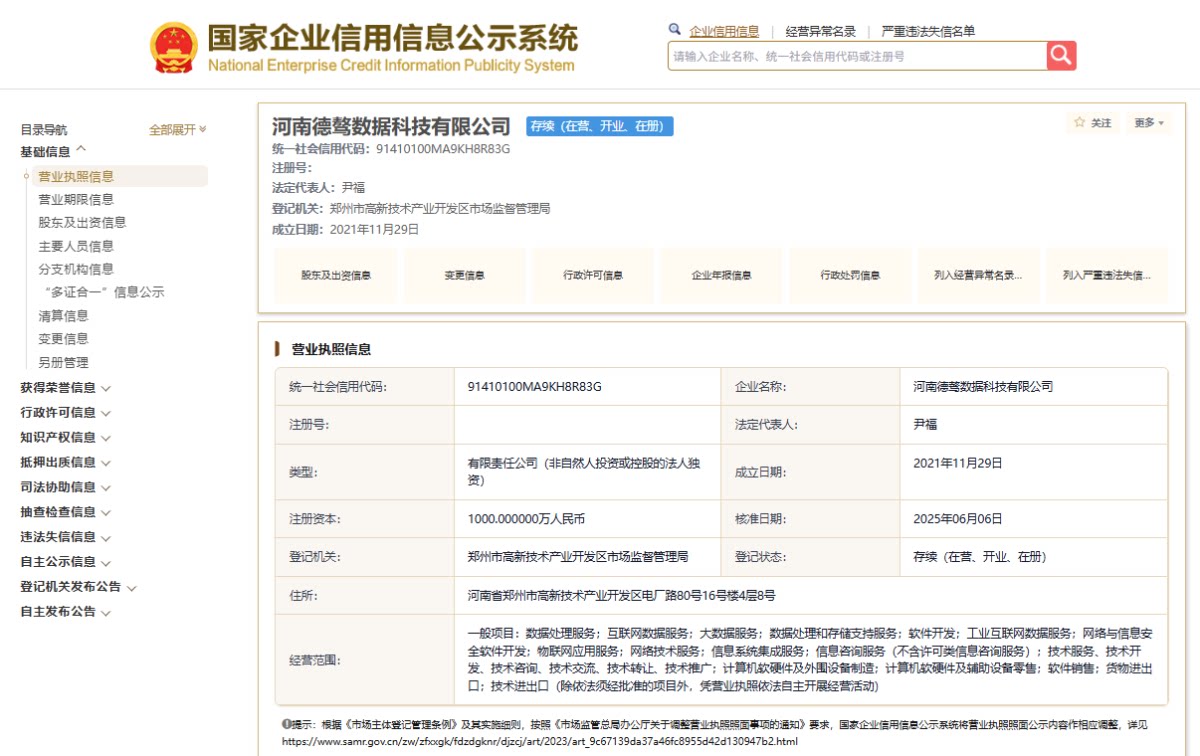Click the 行政许可信息 card button
Viewport: 1200px width, 756px height.
click(593, 275)
